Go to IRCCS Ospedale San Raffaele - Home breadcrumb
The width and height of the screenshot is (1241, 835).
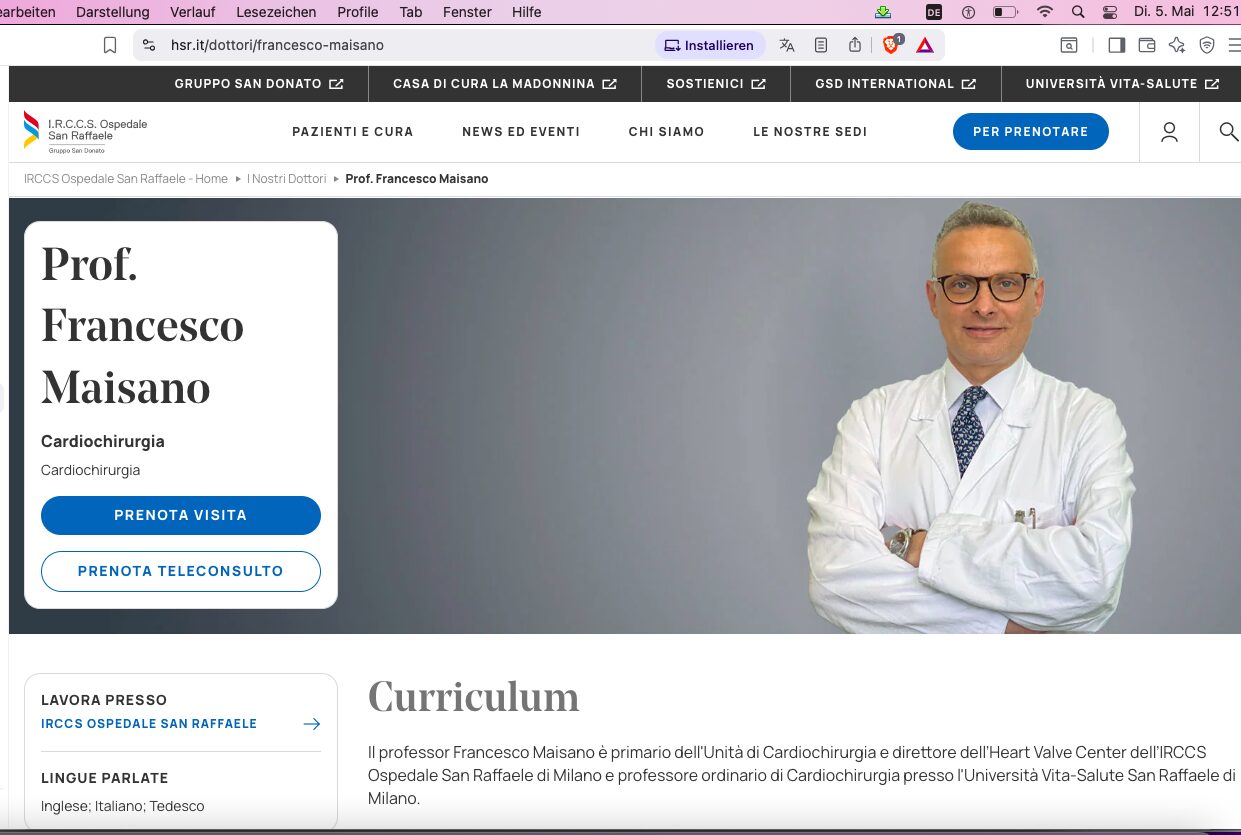[126, 179]
